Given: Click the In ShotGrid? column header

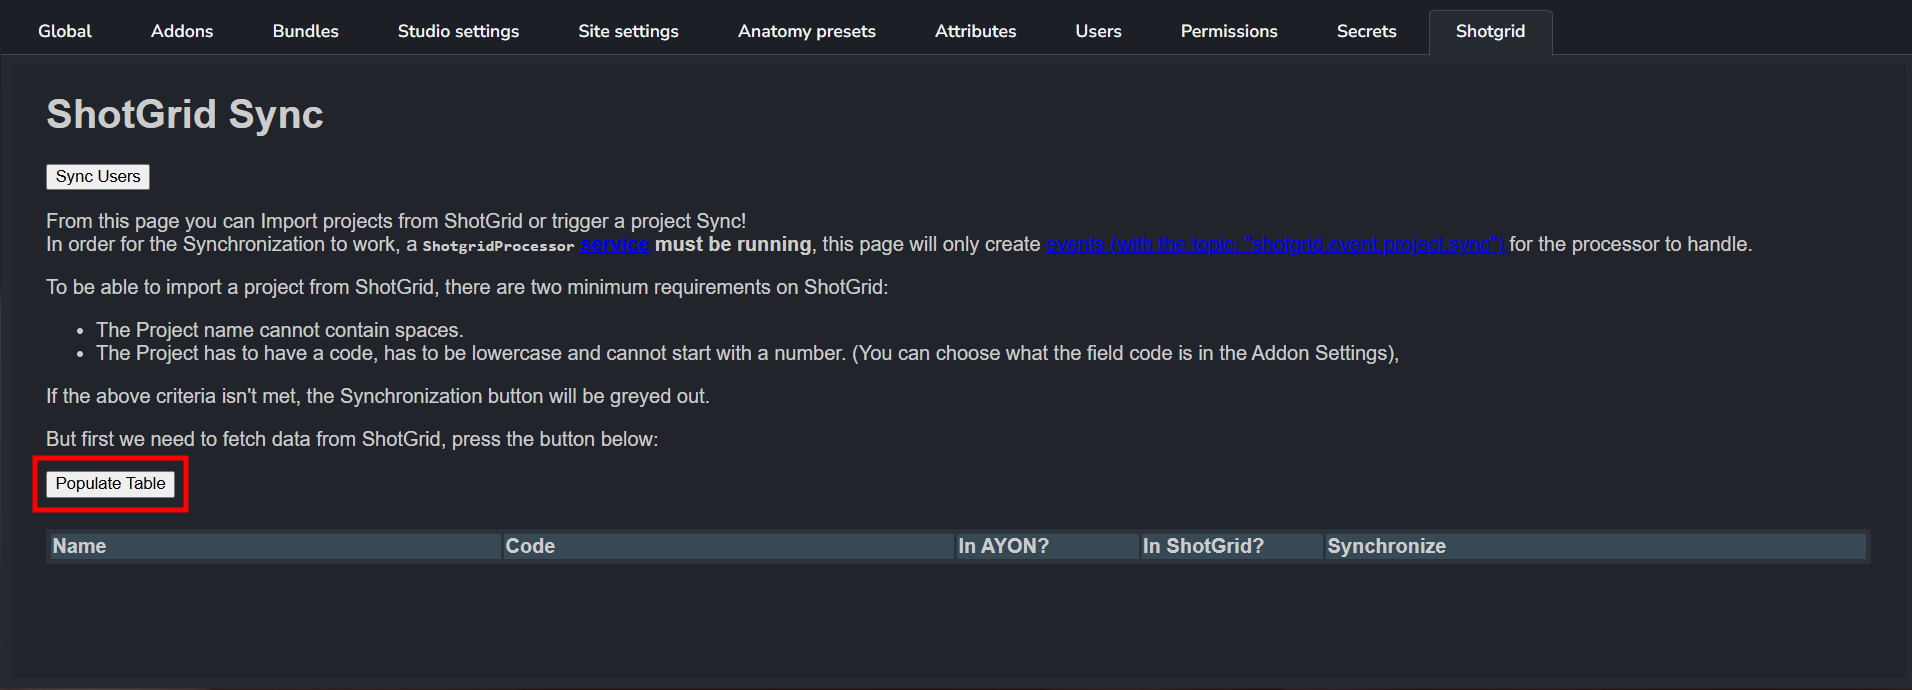Looking at the screenshot, I should pyautogui.click(x=1231, y=546).
